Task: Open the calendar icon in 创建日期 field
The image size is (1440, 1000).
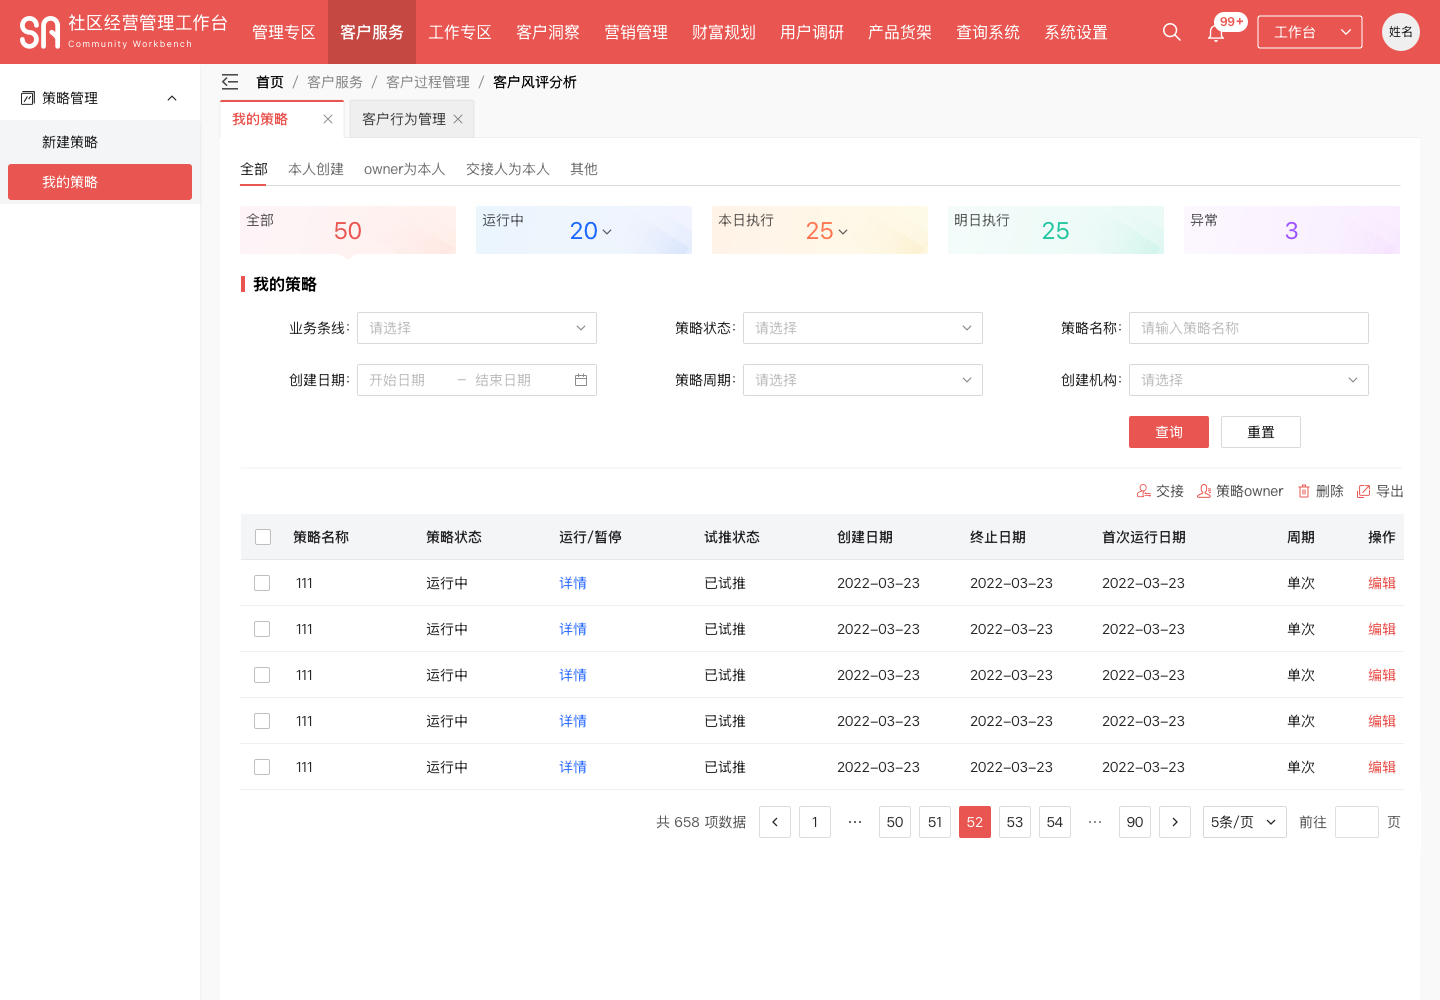Action: pos(581,380)
